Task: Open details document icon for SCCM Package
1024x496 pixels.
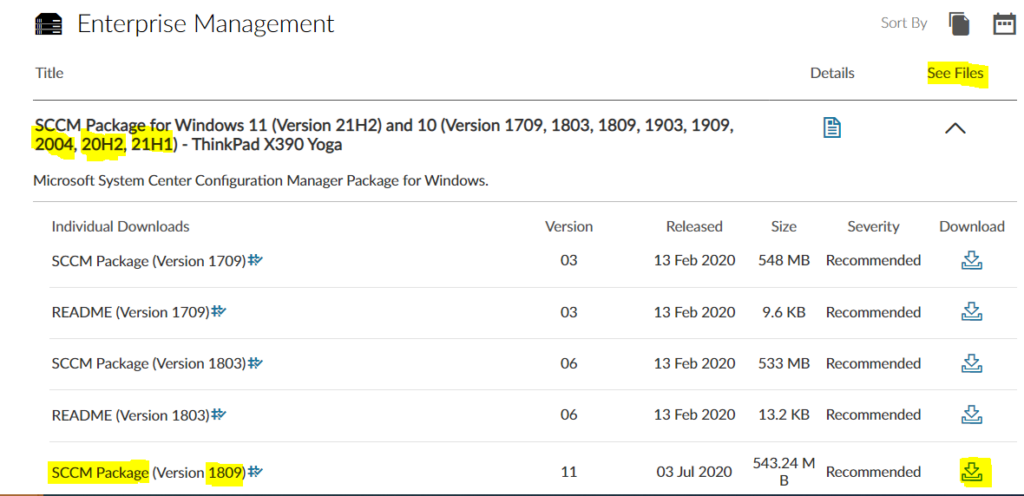Action: point(832,128)
